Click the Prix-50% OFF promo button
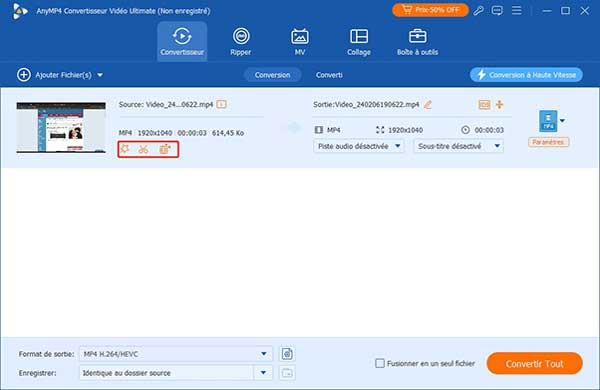Image resolution: width=600 pixels, height=390 pixels. pos(430,10)
